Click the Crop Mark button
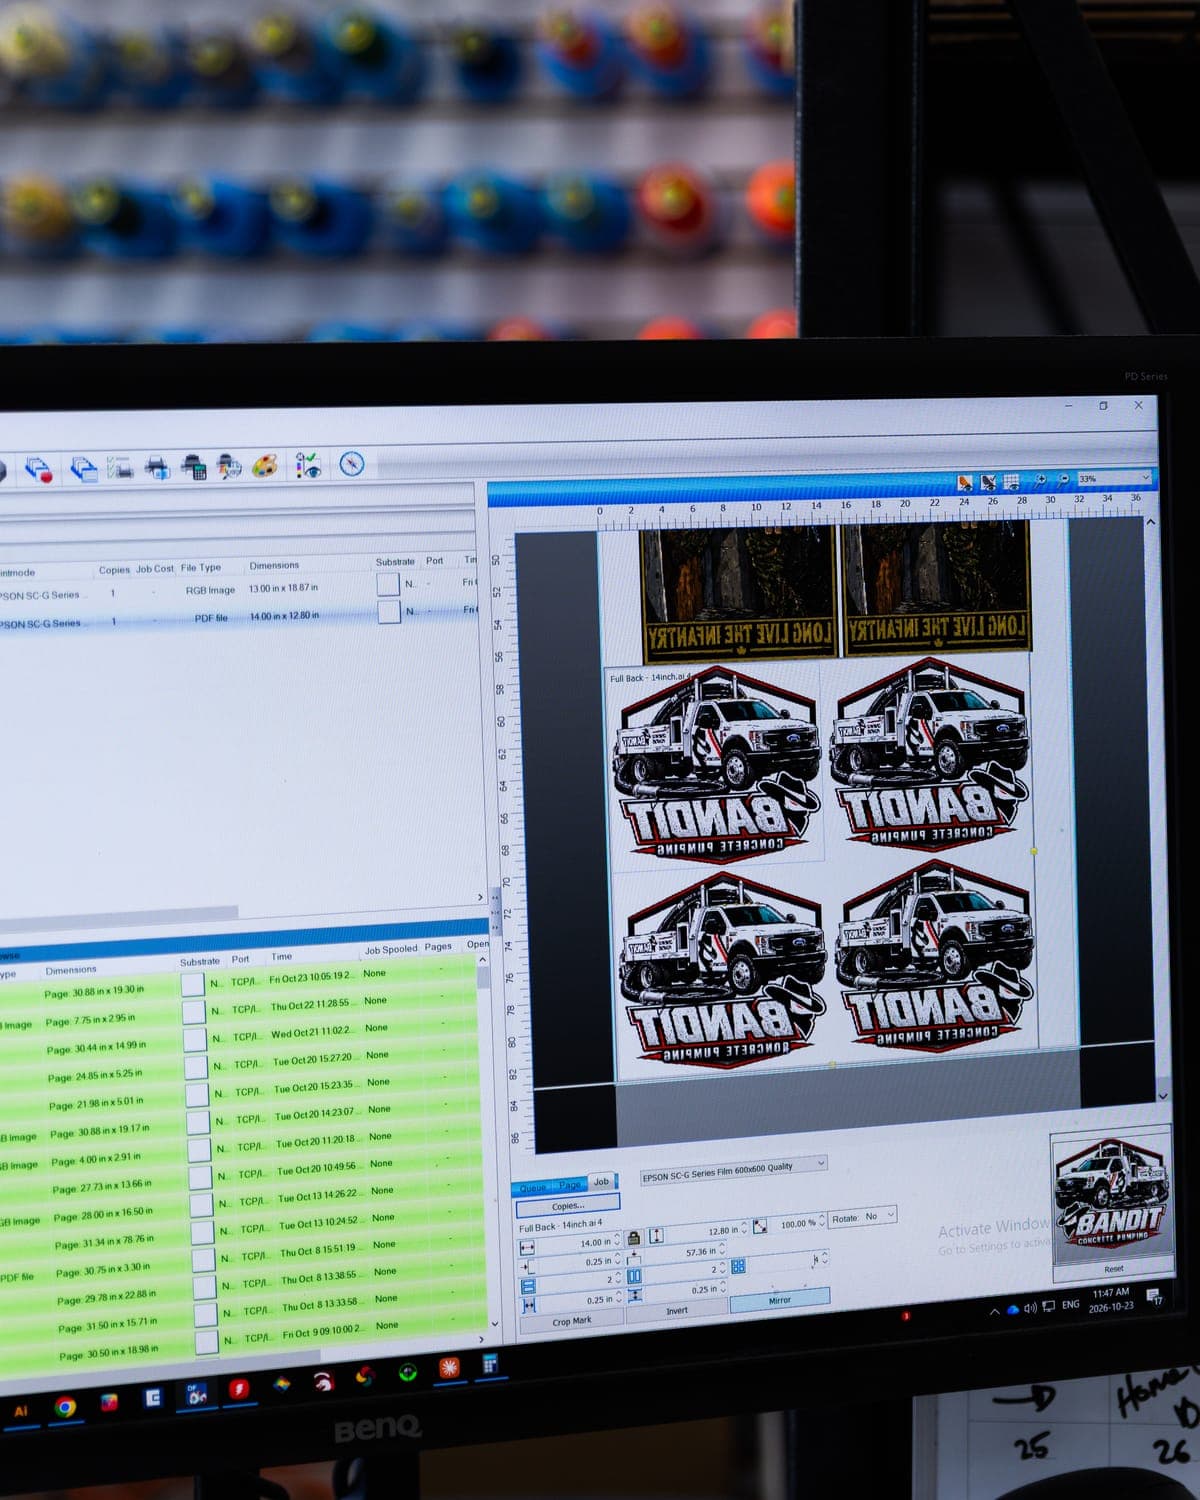 572,1321
